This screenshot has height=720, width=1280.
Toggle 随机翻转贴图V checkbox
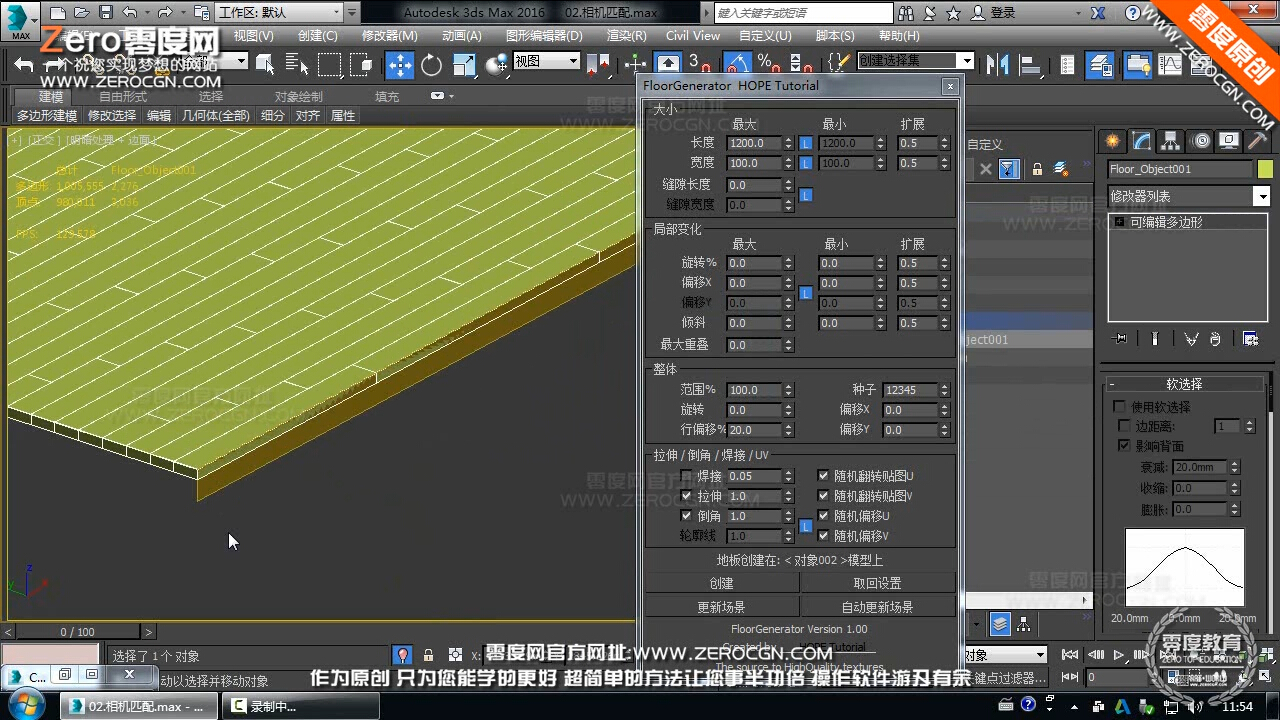tap(823, 496)
